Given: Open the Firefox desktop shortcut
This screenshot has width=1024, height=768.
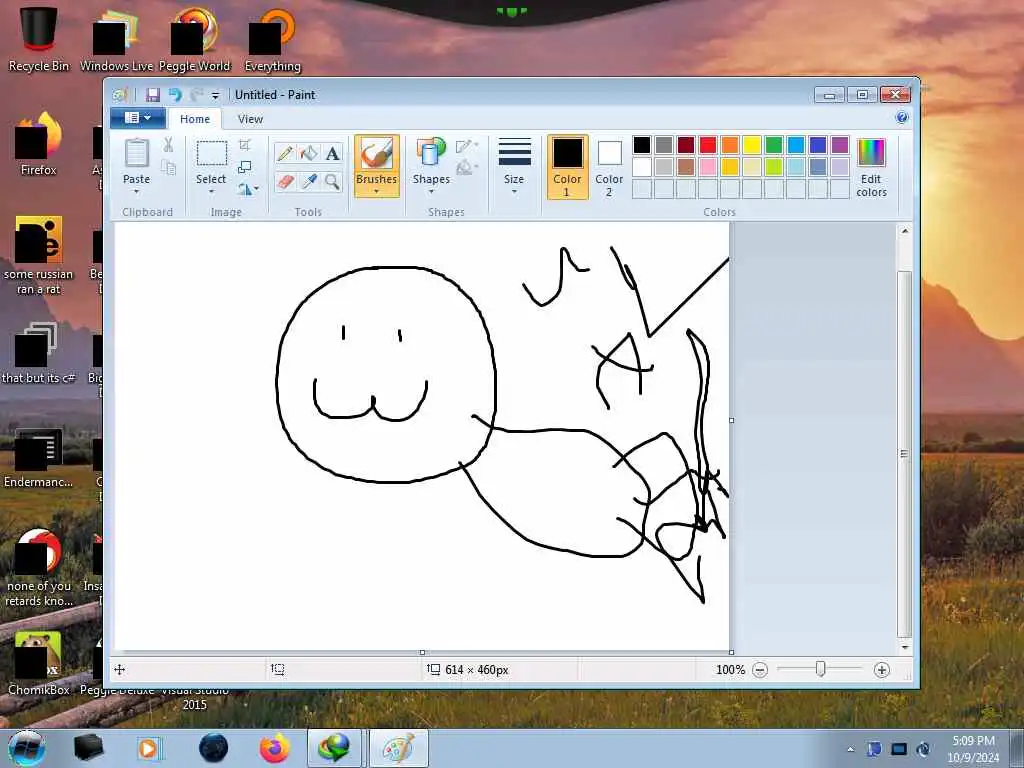Looking at the screenshot, I should point(39,144).
